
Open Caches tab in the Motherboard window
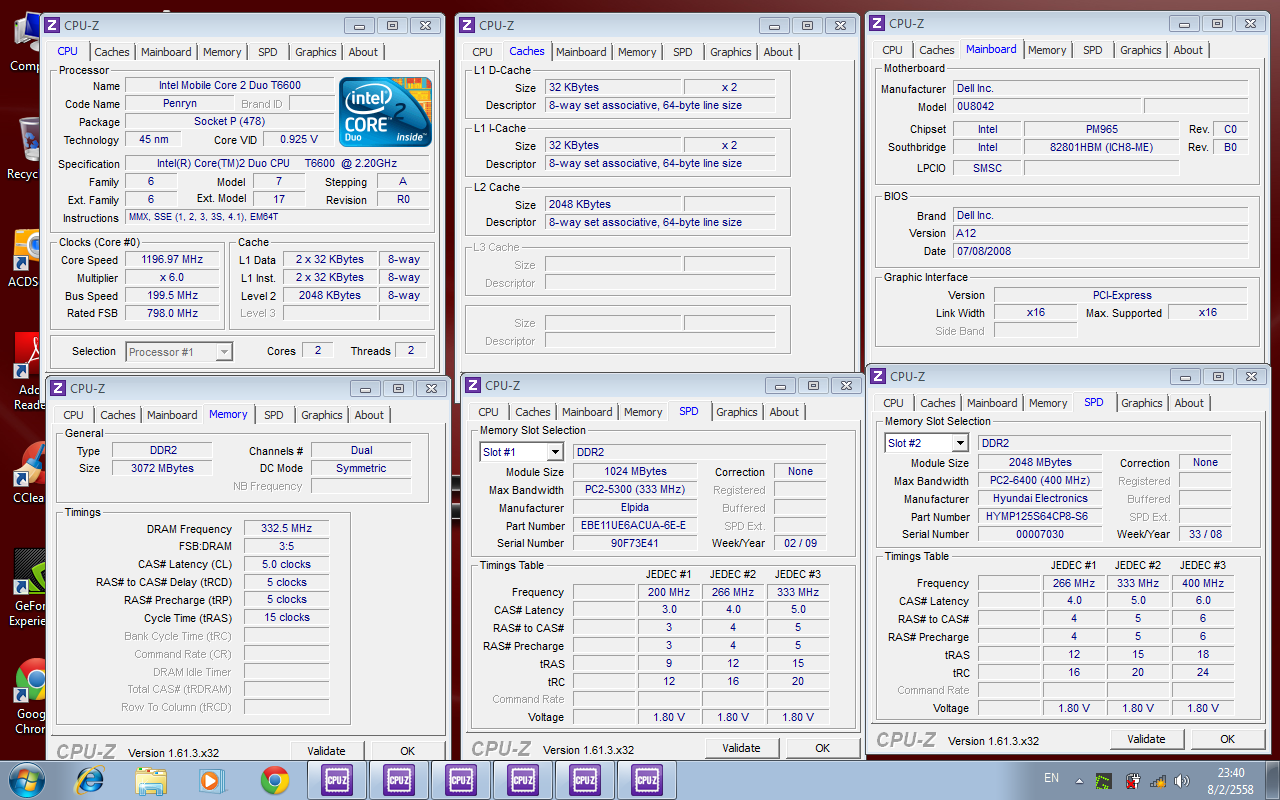tap(937, 50)
